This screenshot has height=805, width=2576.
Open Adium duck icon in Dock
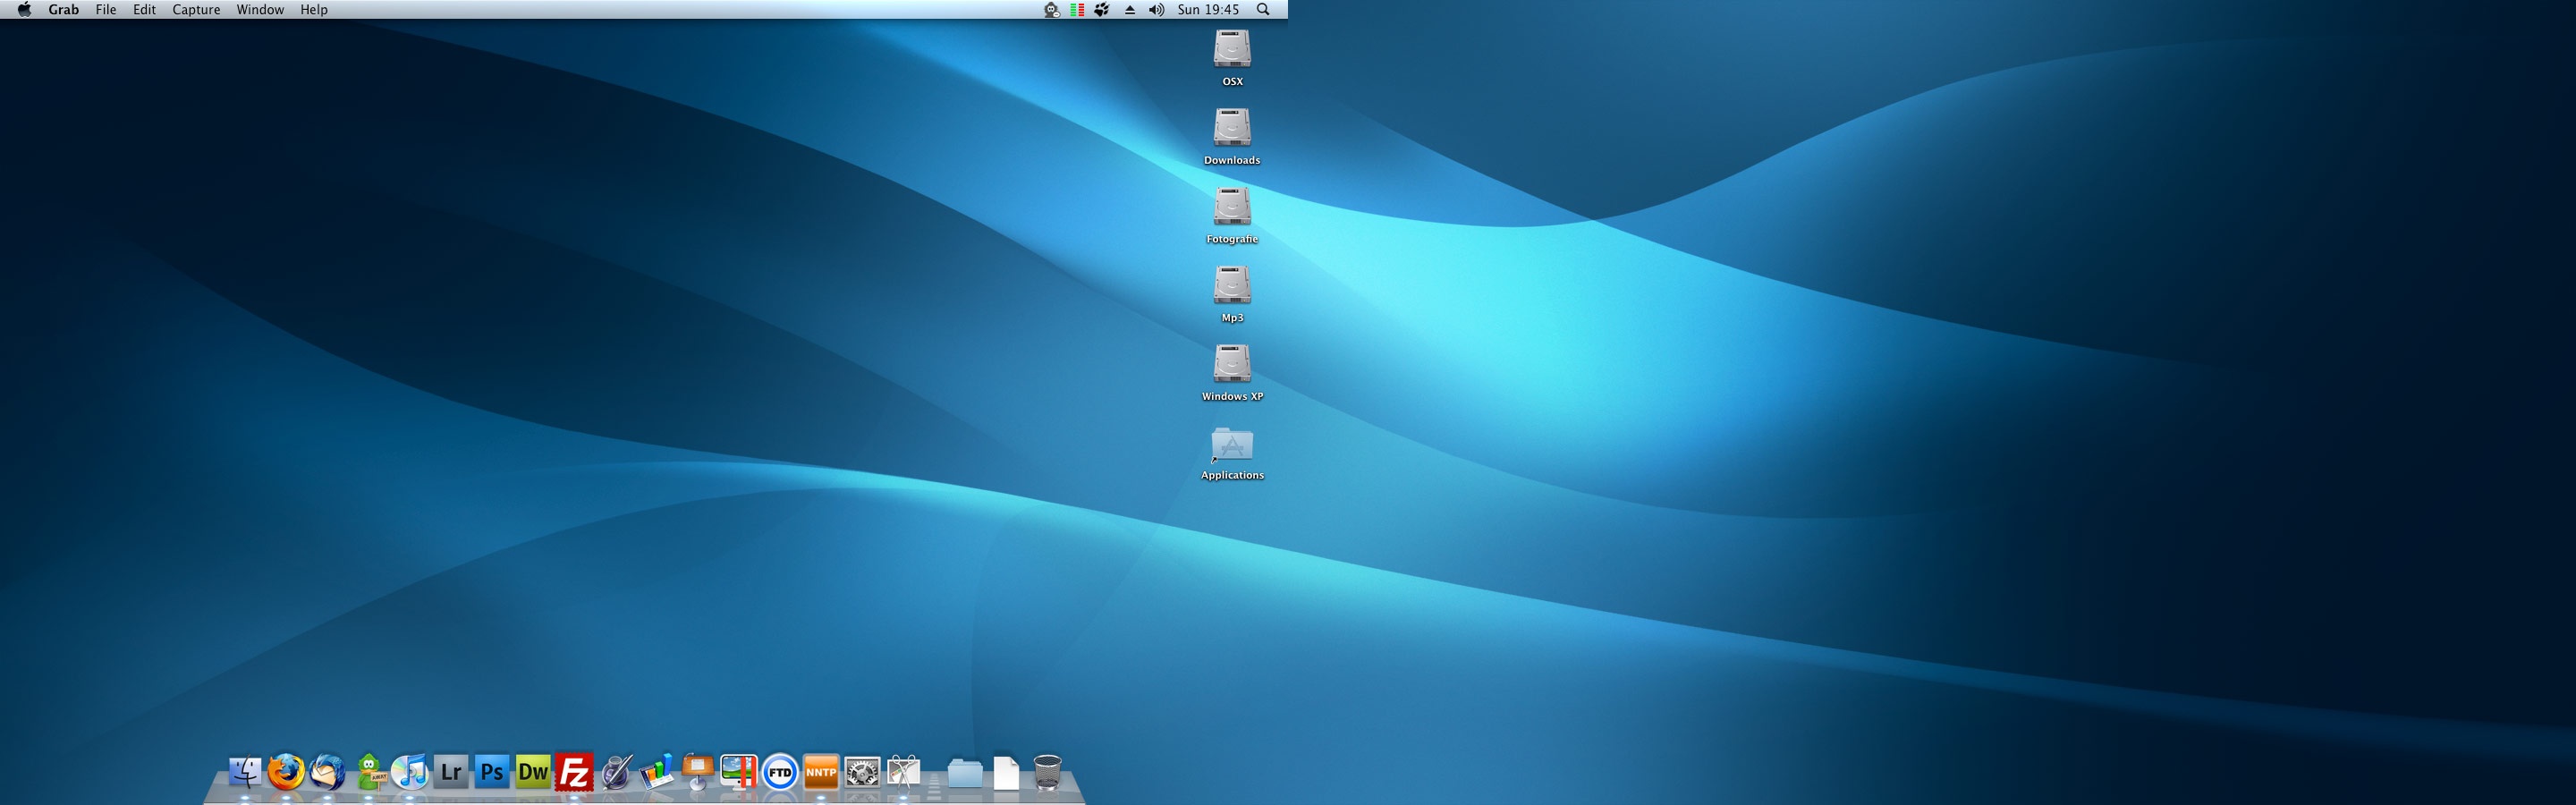tap(369, 772)
